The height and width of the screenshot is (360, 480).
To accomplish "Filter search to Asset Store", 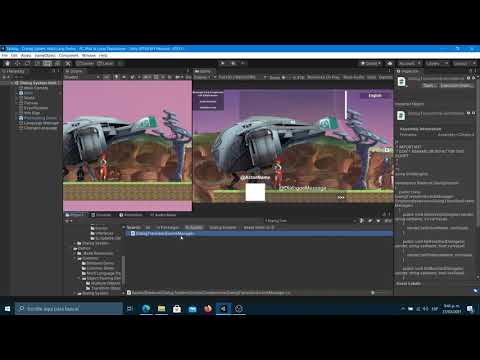I will (x=259, y=227).
